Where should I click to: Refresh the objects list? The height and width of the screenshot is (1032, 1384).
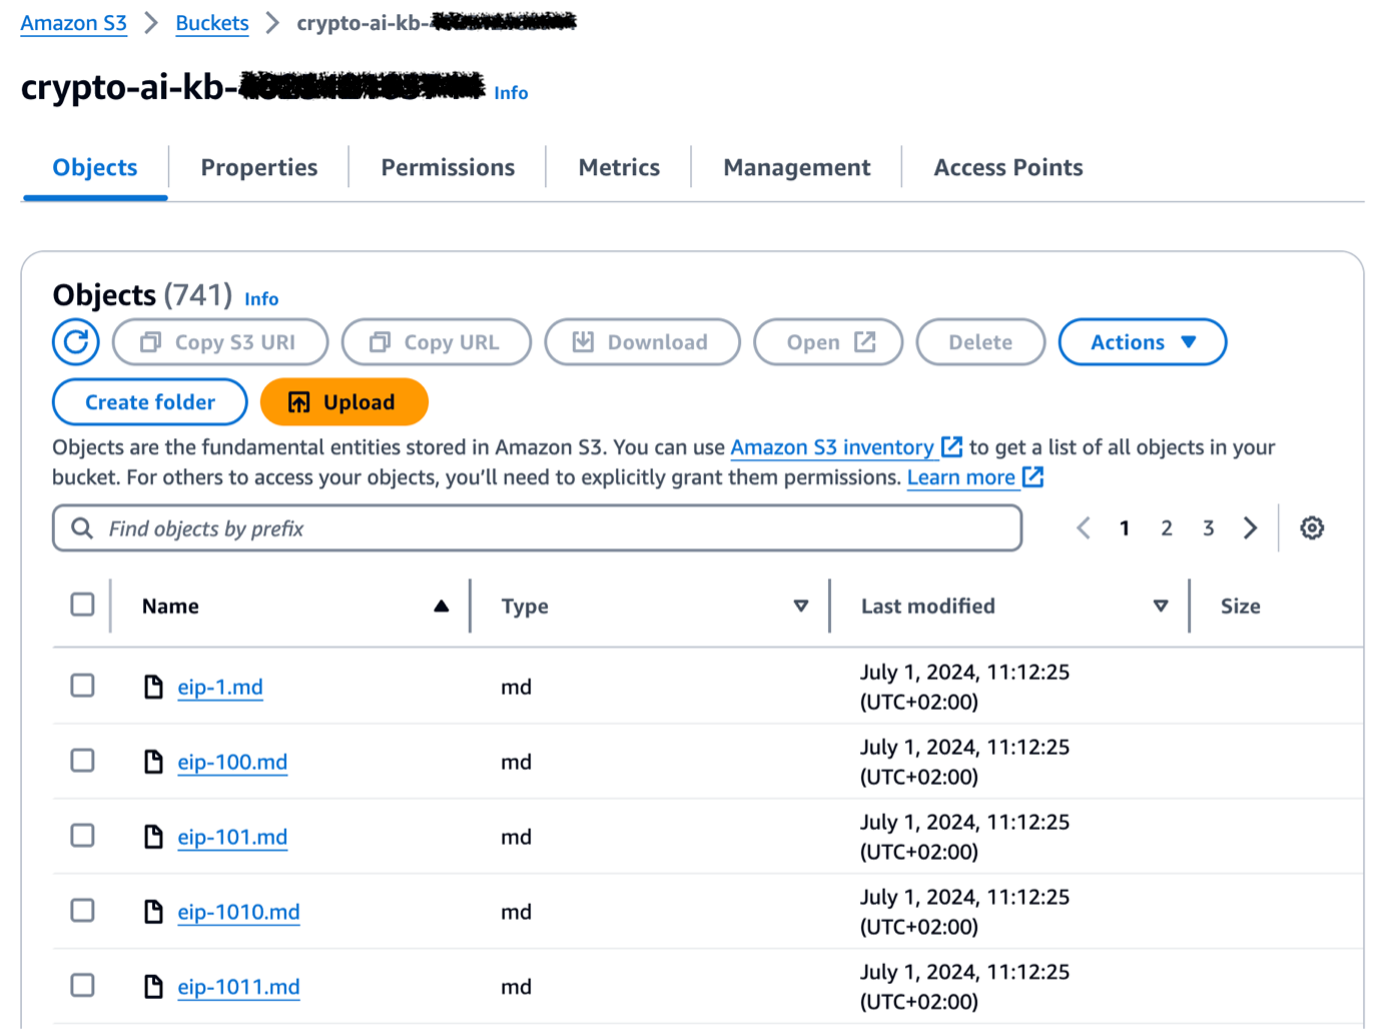[x=75, y=342]
